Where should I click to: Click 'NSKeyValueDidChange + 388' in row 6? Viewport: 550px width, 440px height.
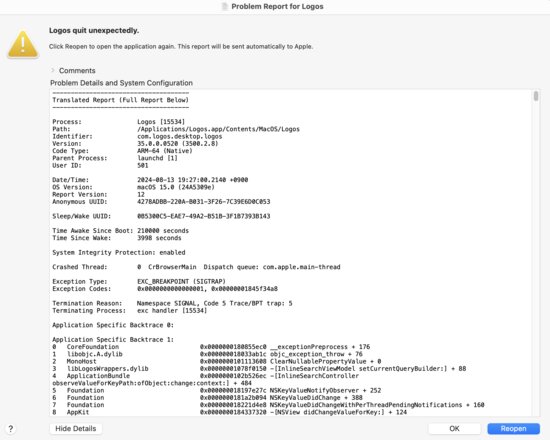point(316,398)
